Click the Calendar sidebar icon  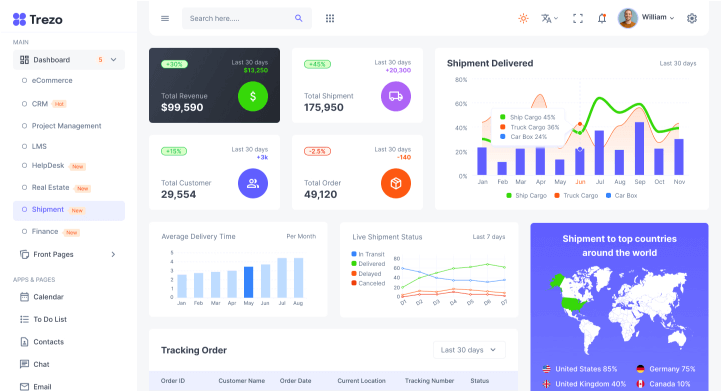[24, 297]
